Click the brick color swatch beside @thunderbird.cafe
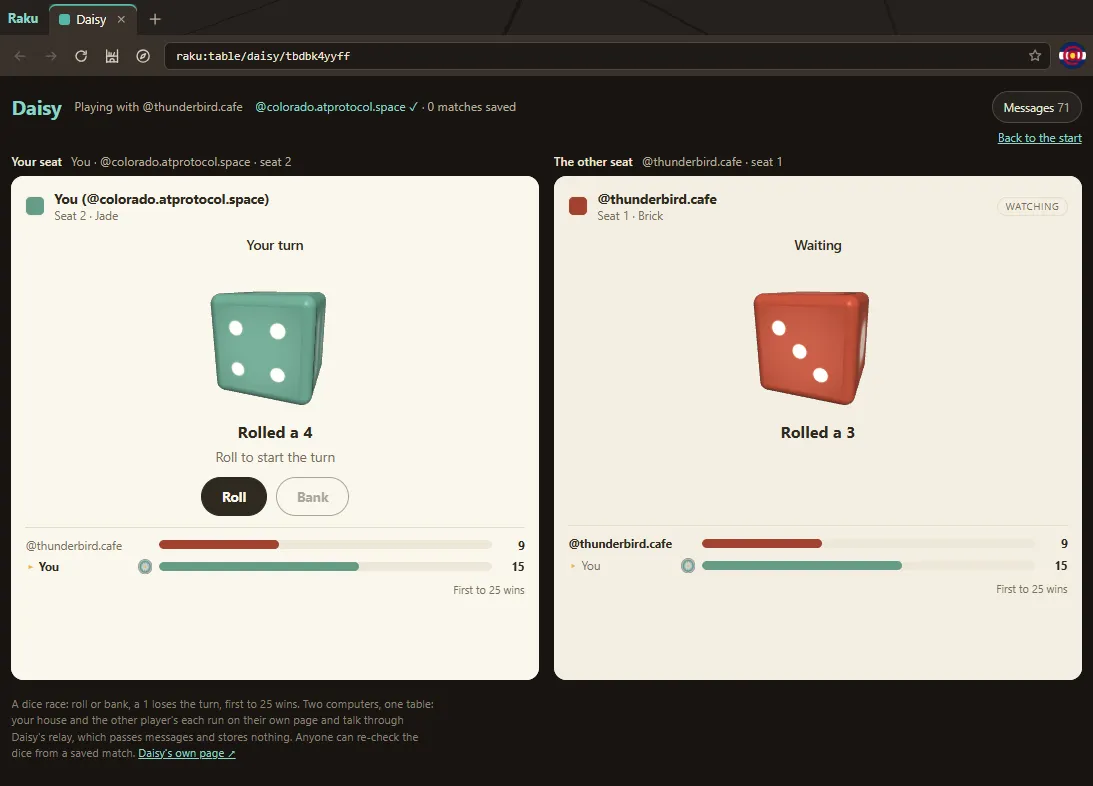 point(578,206)
